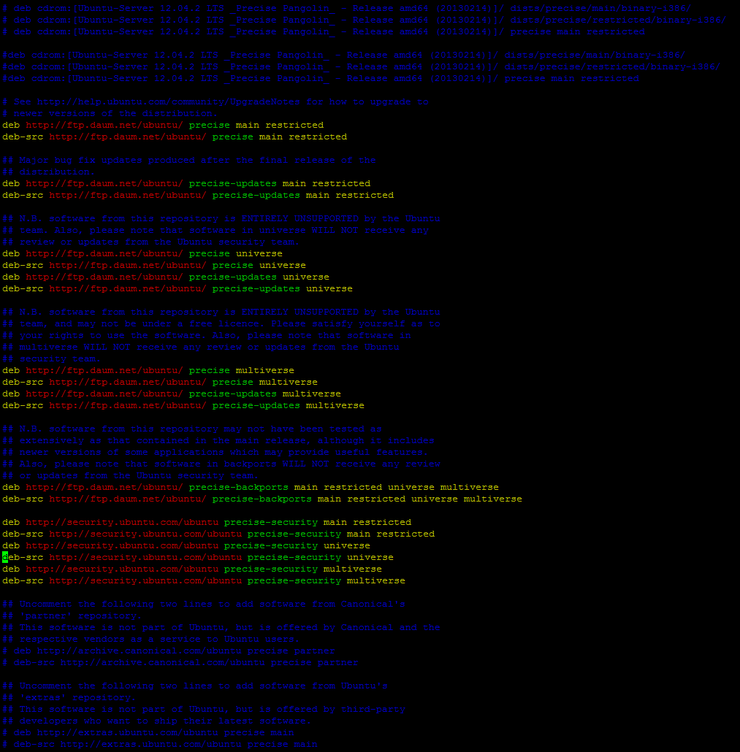This screenshot has height=752, width=740.
Task: Select the "deb-src ... precise-backports" line
Action: [262, 500]
